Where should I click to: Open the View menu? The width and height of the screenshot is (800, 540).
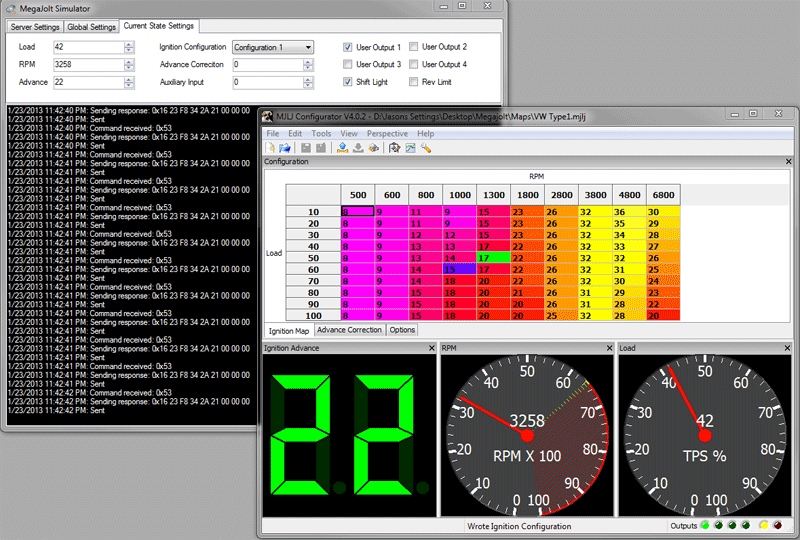349,133
